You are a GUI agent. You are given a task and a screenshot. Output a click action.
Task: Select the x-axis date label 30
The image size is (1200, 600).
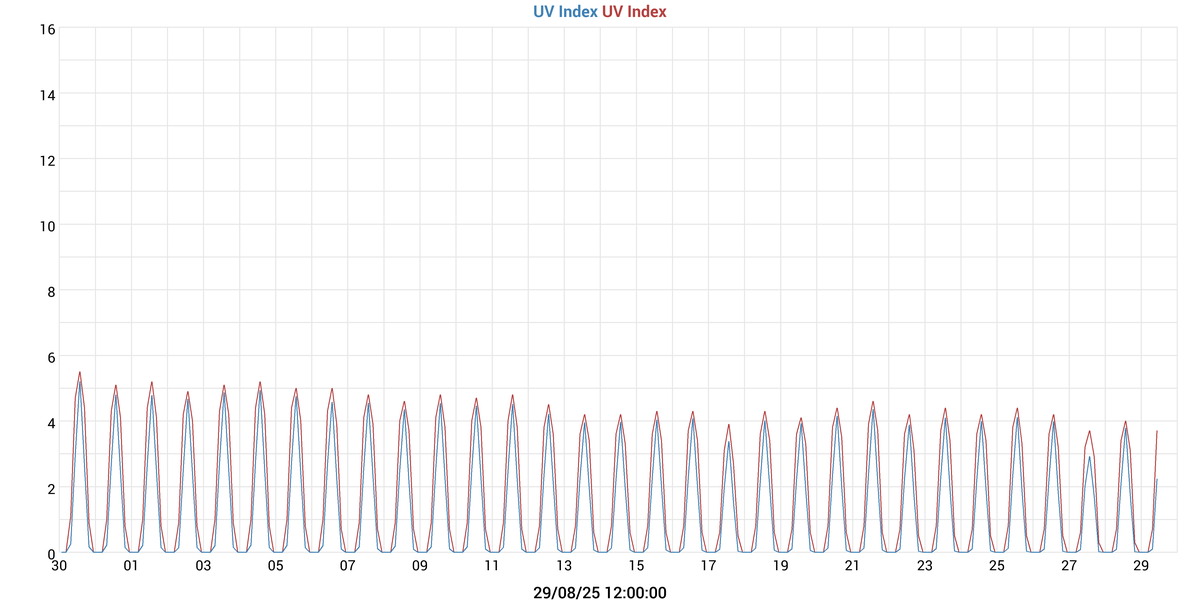point(59,566)
